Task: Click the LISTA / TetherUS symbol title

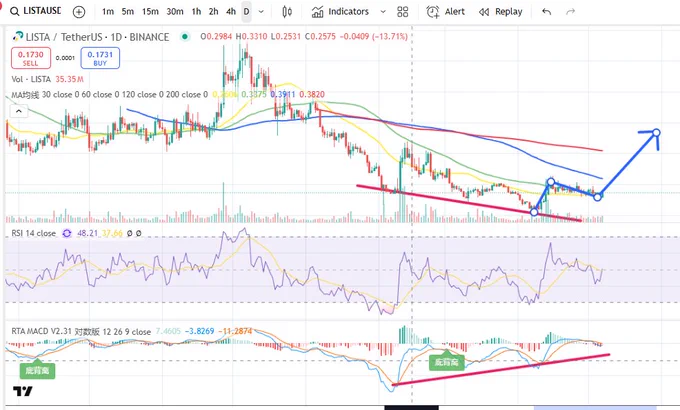Action: click(x=97, y=37)
